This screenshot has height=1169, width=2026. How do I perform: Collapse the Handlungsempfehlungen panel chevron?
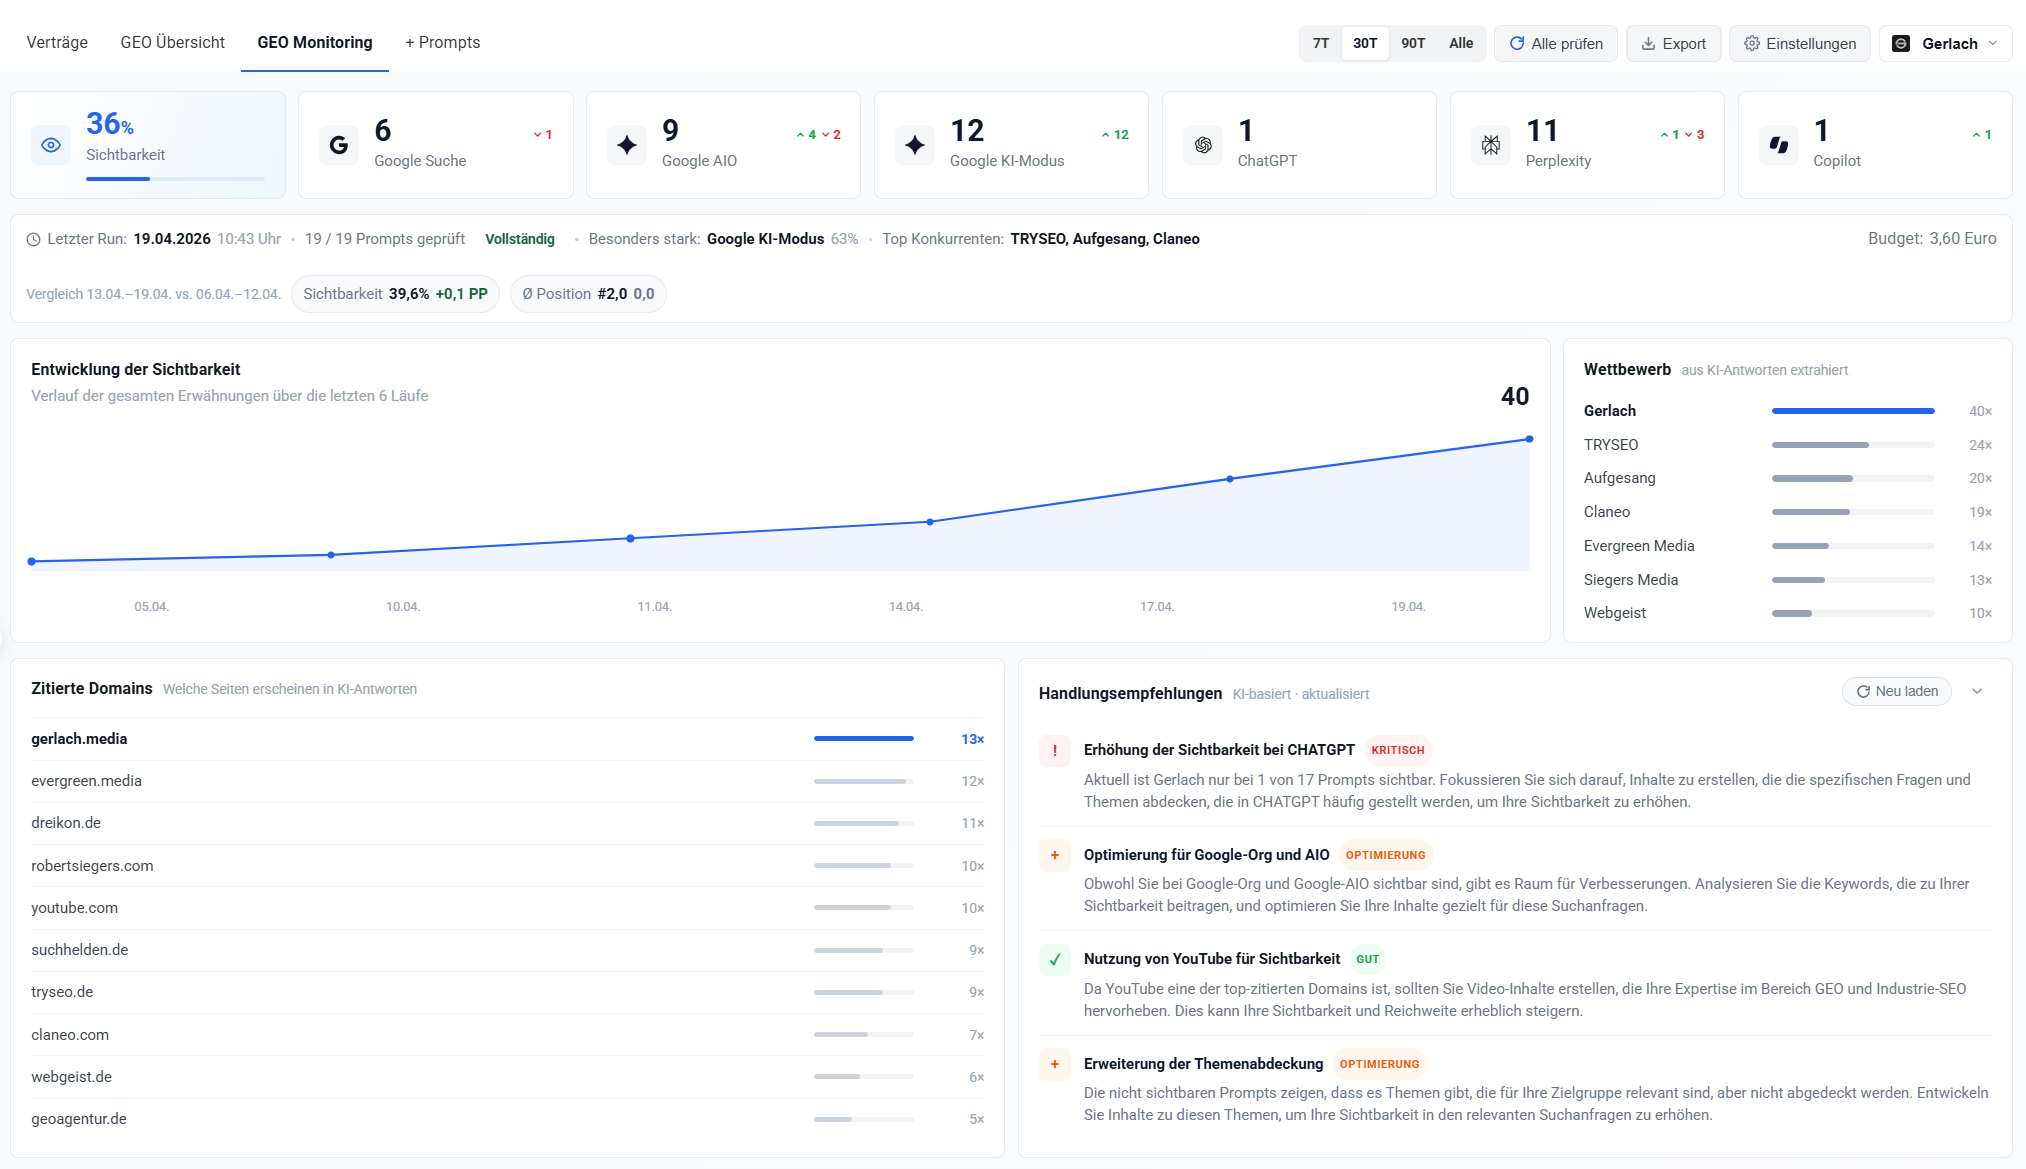1978,691
